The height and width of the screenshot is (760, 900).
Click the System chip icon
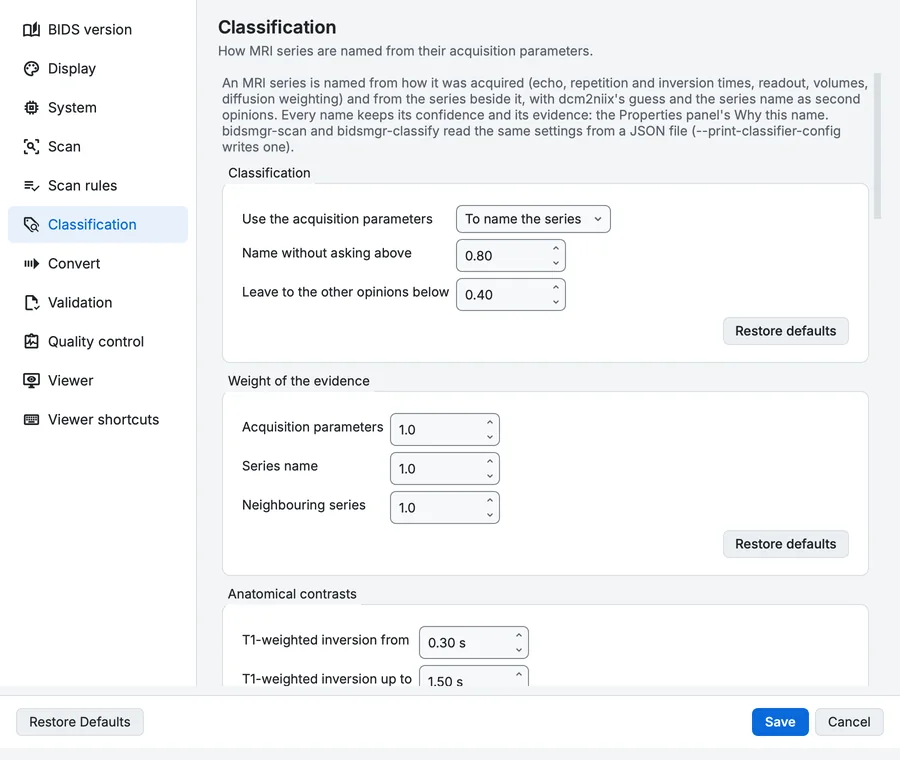pos(32,107)
